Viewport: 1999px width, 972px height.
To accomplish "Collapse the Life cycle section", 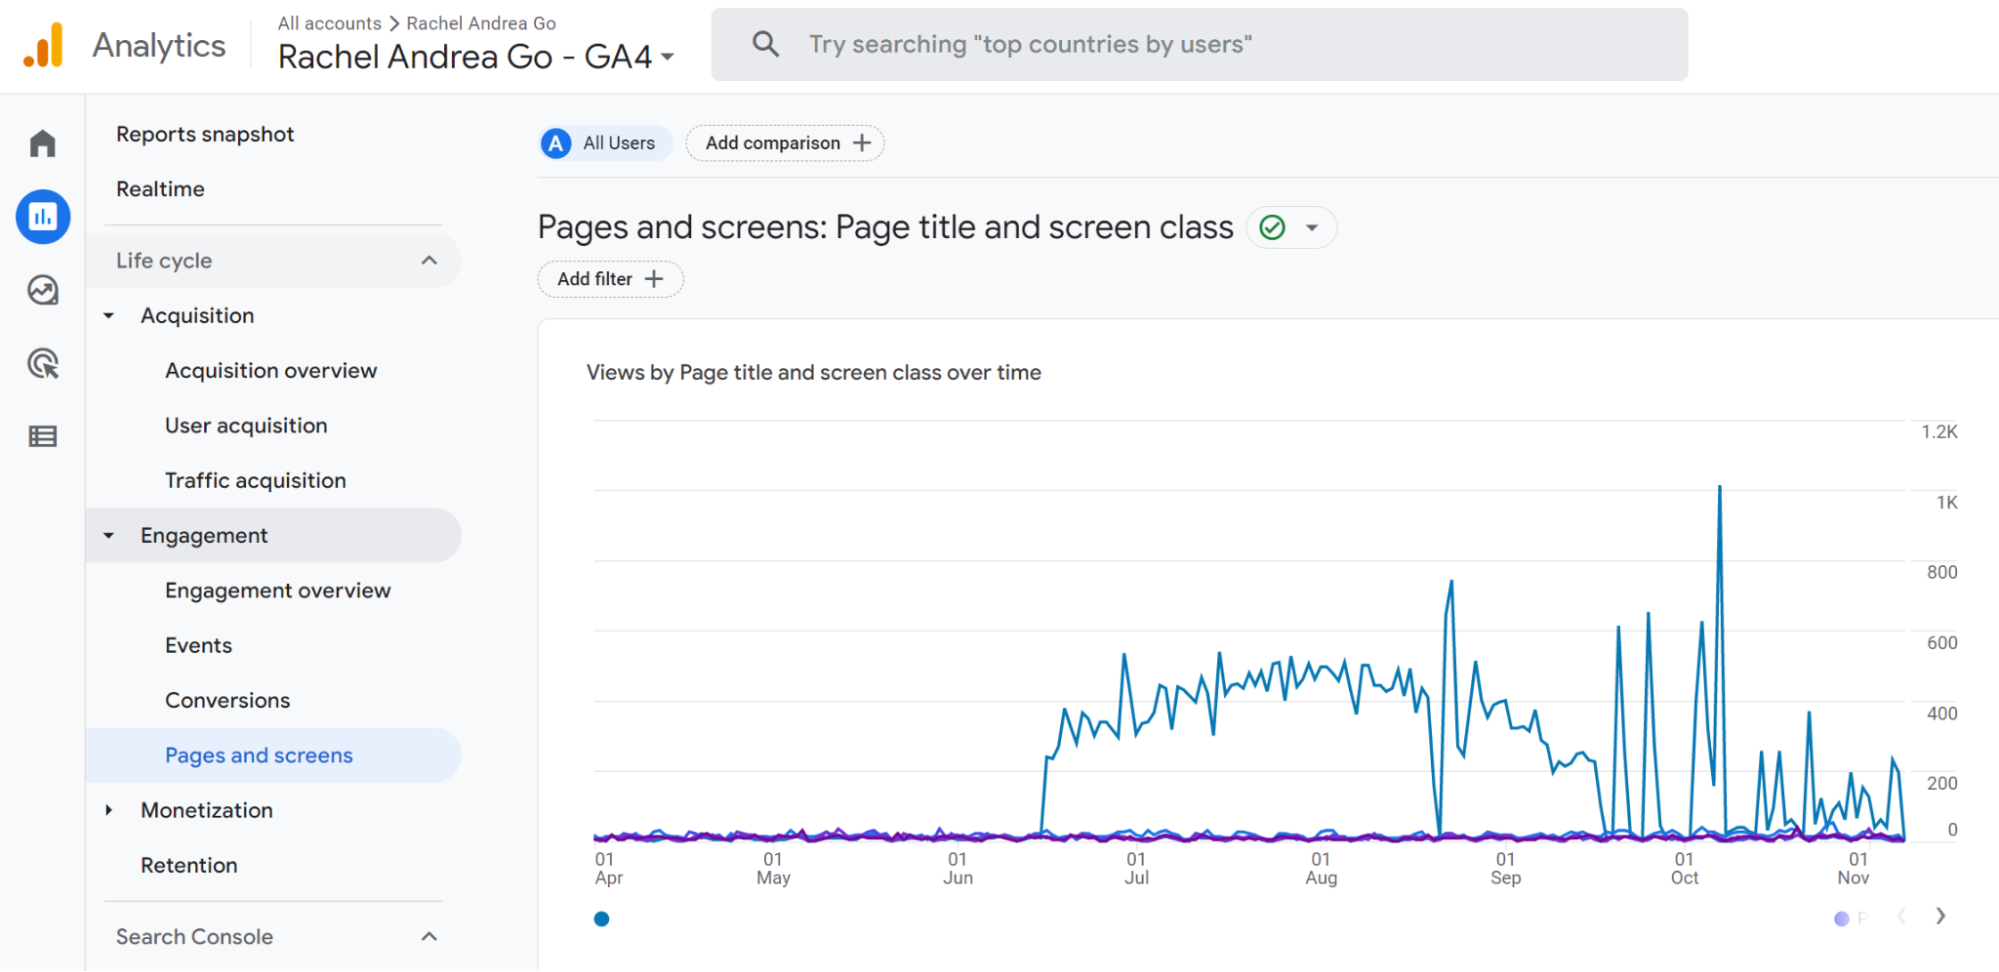I will point(429,261).
